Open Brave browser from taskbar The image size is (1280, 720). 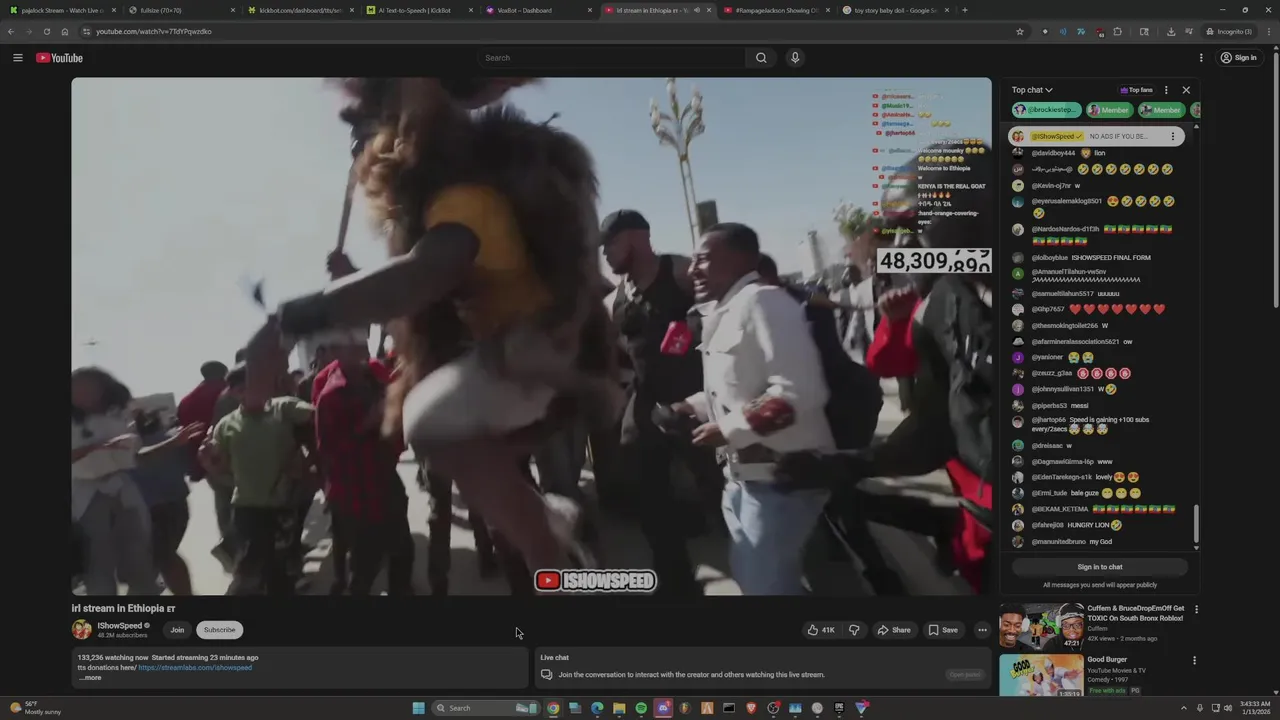coord(751,708)
